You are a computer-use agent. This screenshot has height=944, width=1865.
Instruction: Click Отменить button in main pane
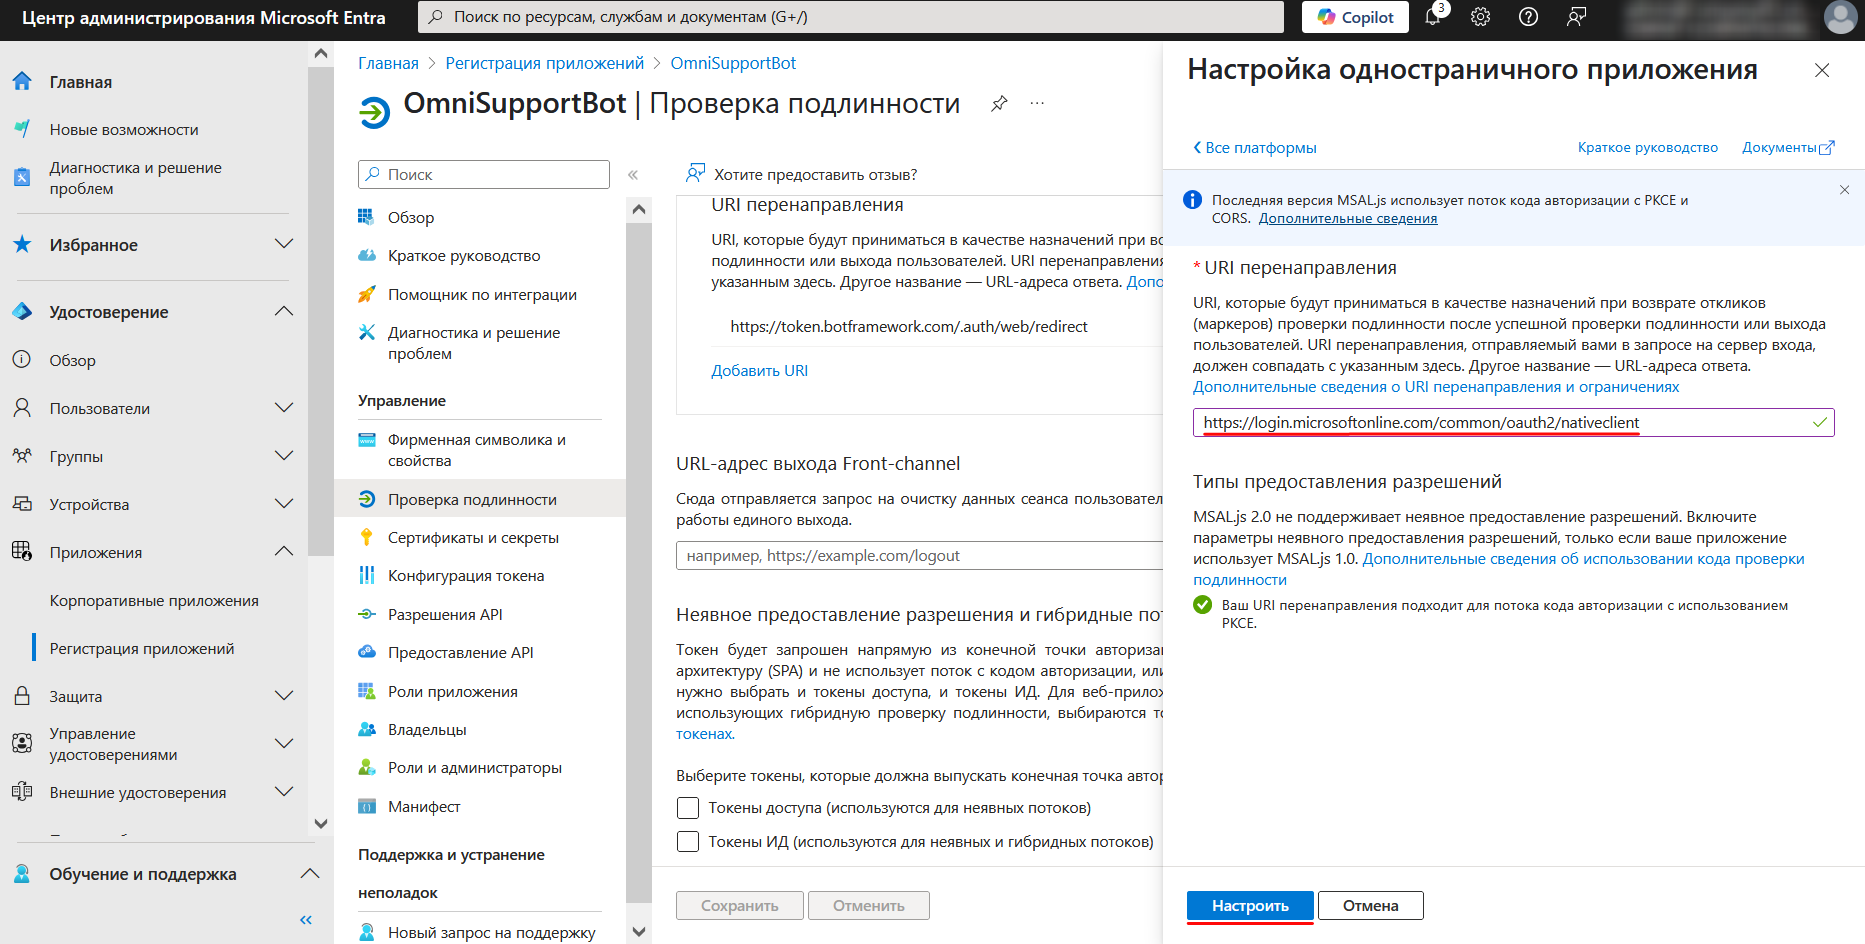click(x=869, y=906)
